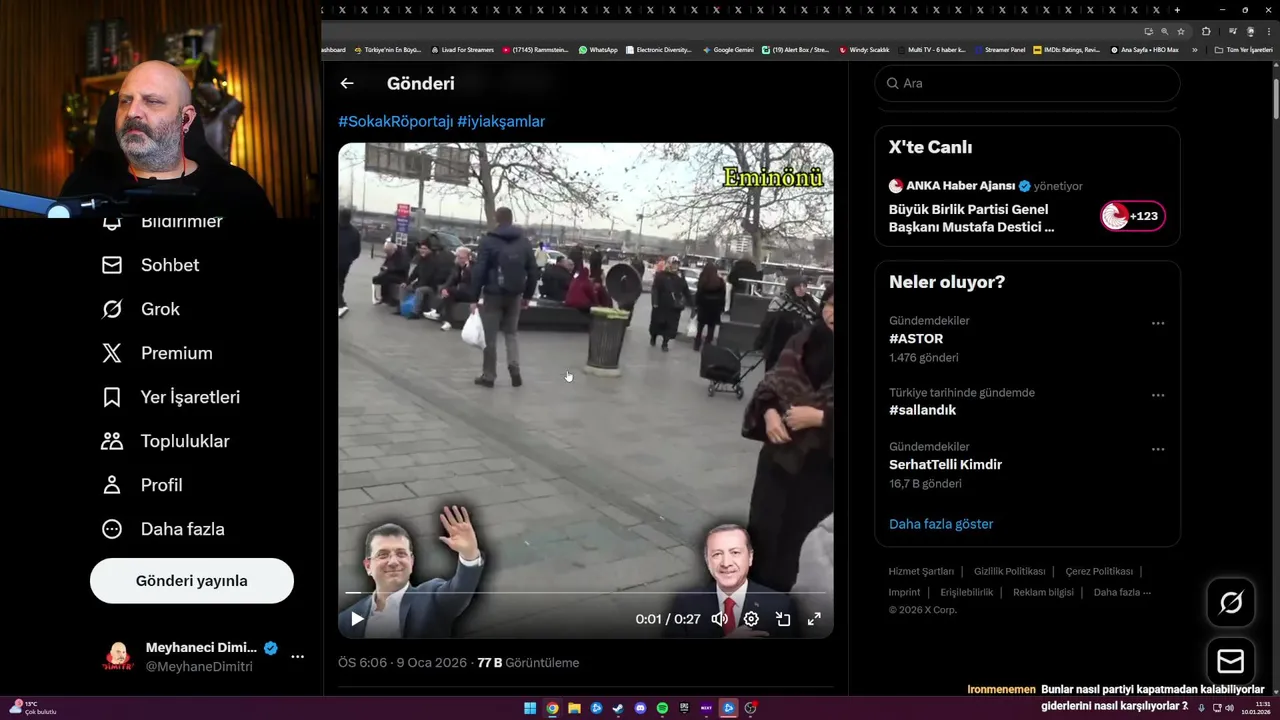This screenshot has width=1280, height=720.
Task: Open floating Grok button
Action: (x=1231, y=602)
